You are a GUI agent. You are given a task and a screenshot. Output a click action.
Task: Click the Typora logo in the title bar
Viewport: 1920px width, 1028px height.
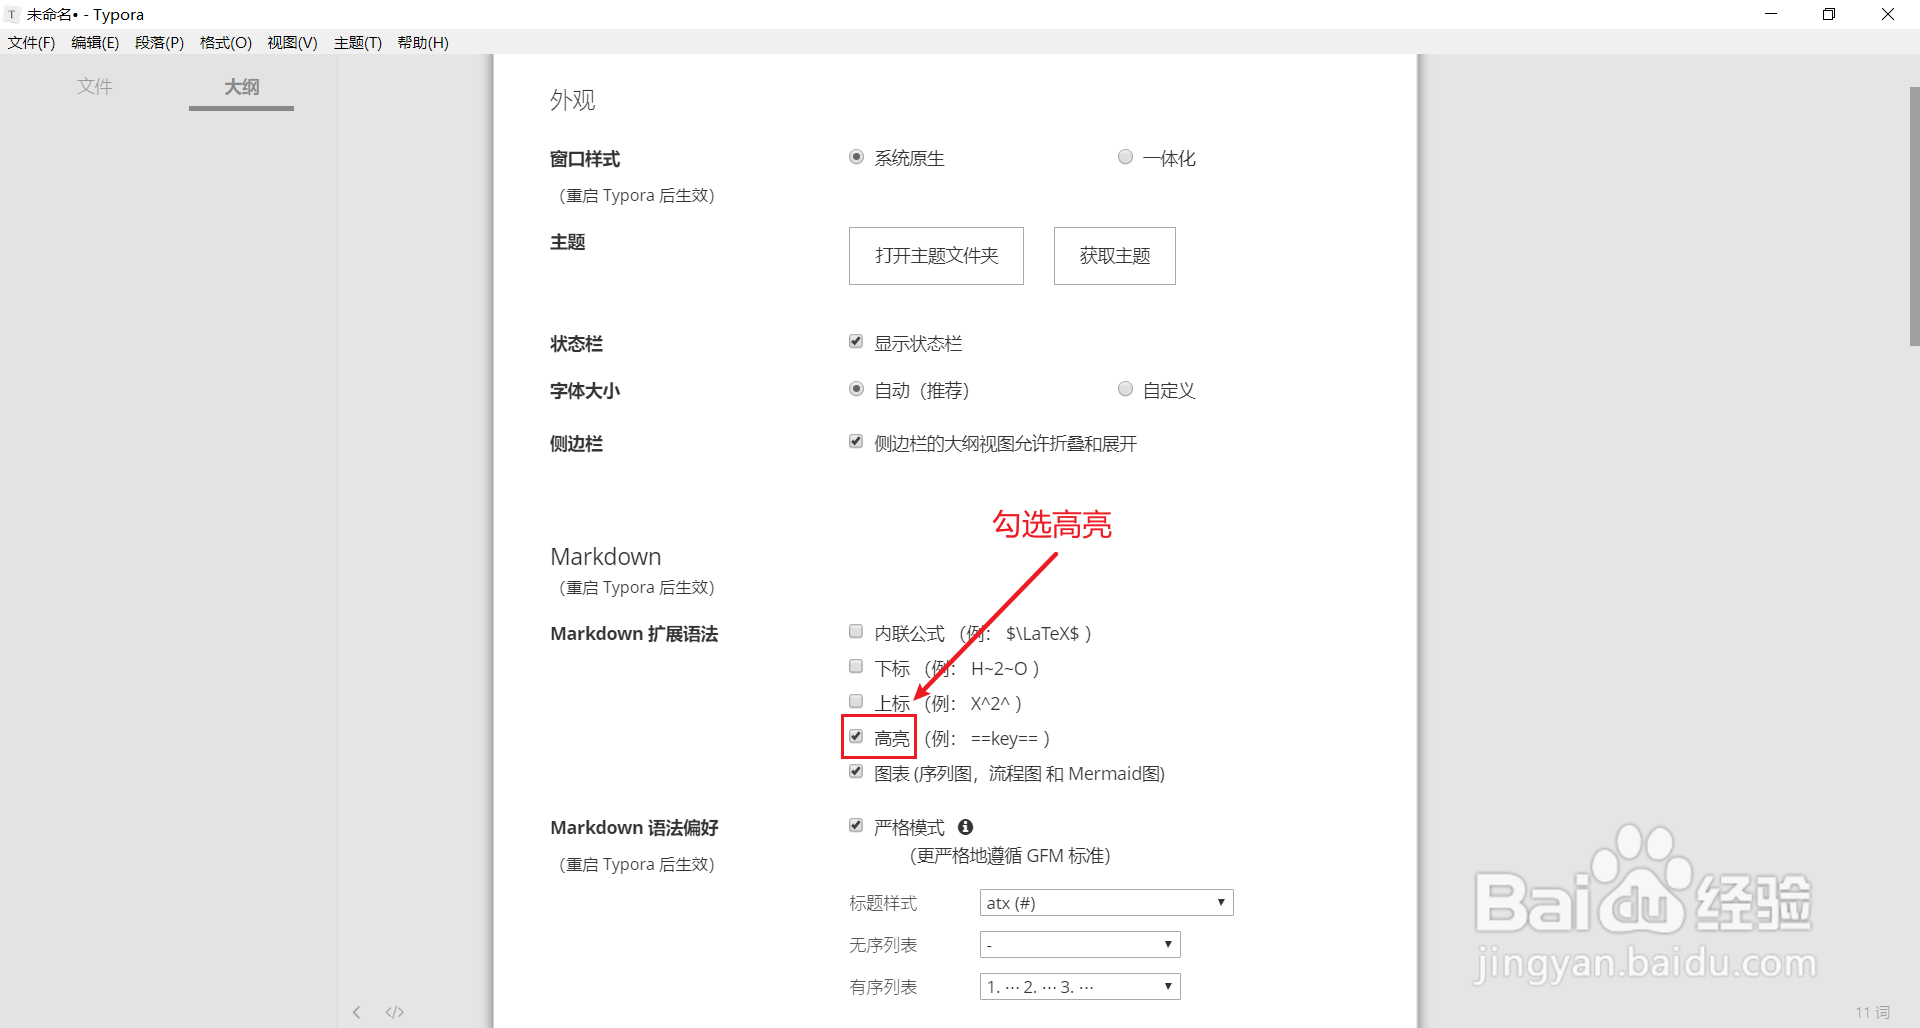[11, 14]
